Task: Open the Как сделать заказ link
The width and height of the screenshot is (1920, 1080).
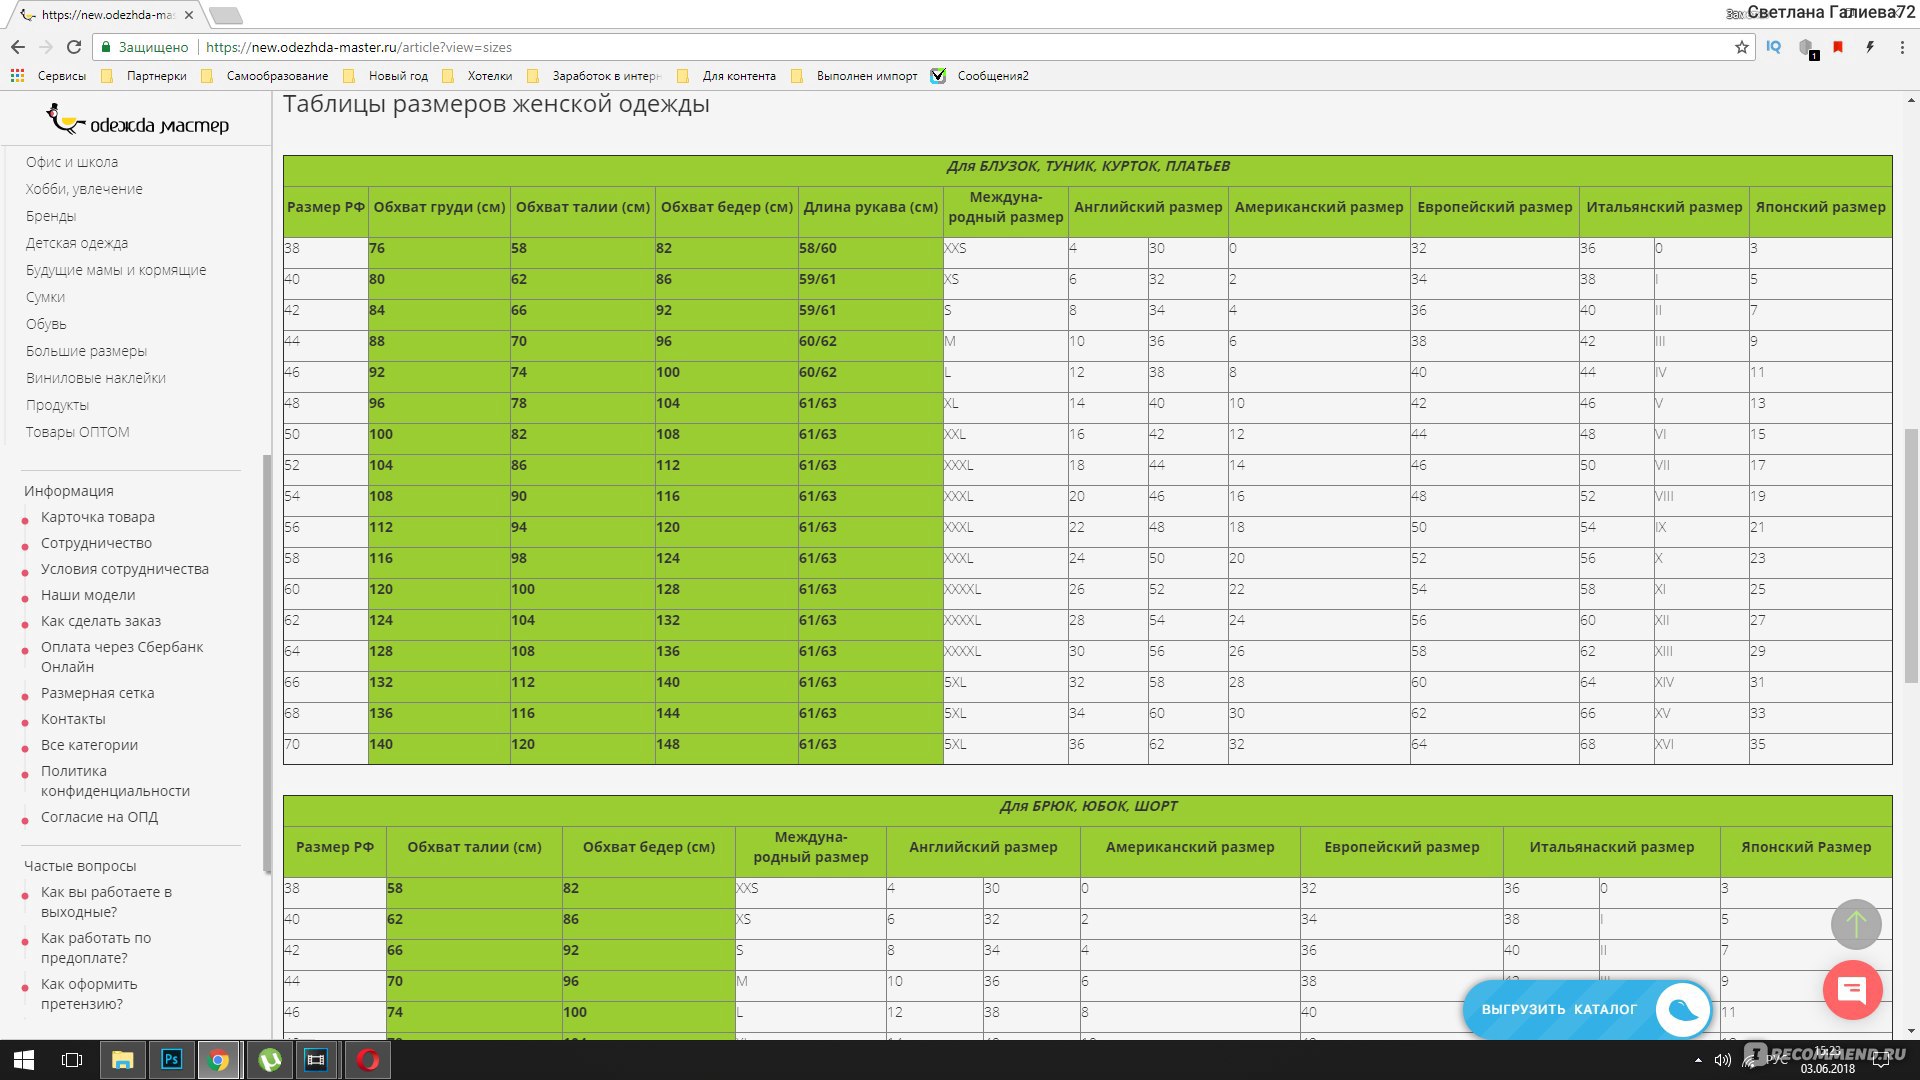Action: 101,621
